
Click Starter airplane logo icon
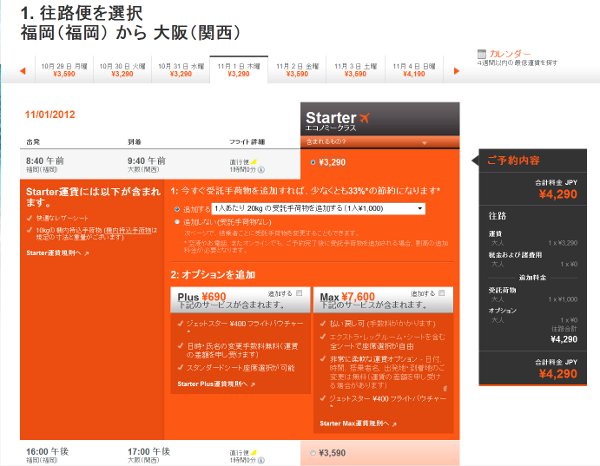click(364, 118)
